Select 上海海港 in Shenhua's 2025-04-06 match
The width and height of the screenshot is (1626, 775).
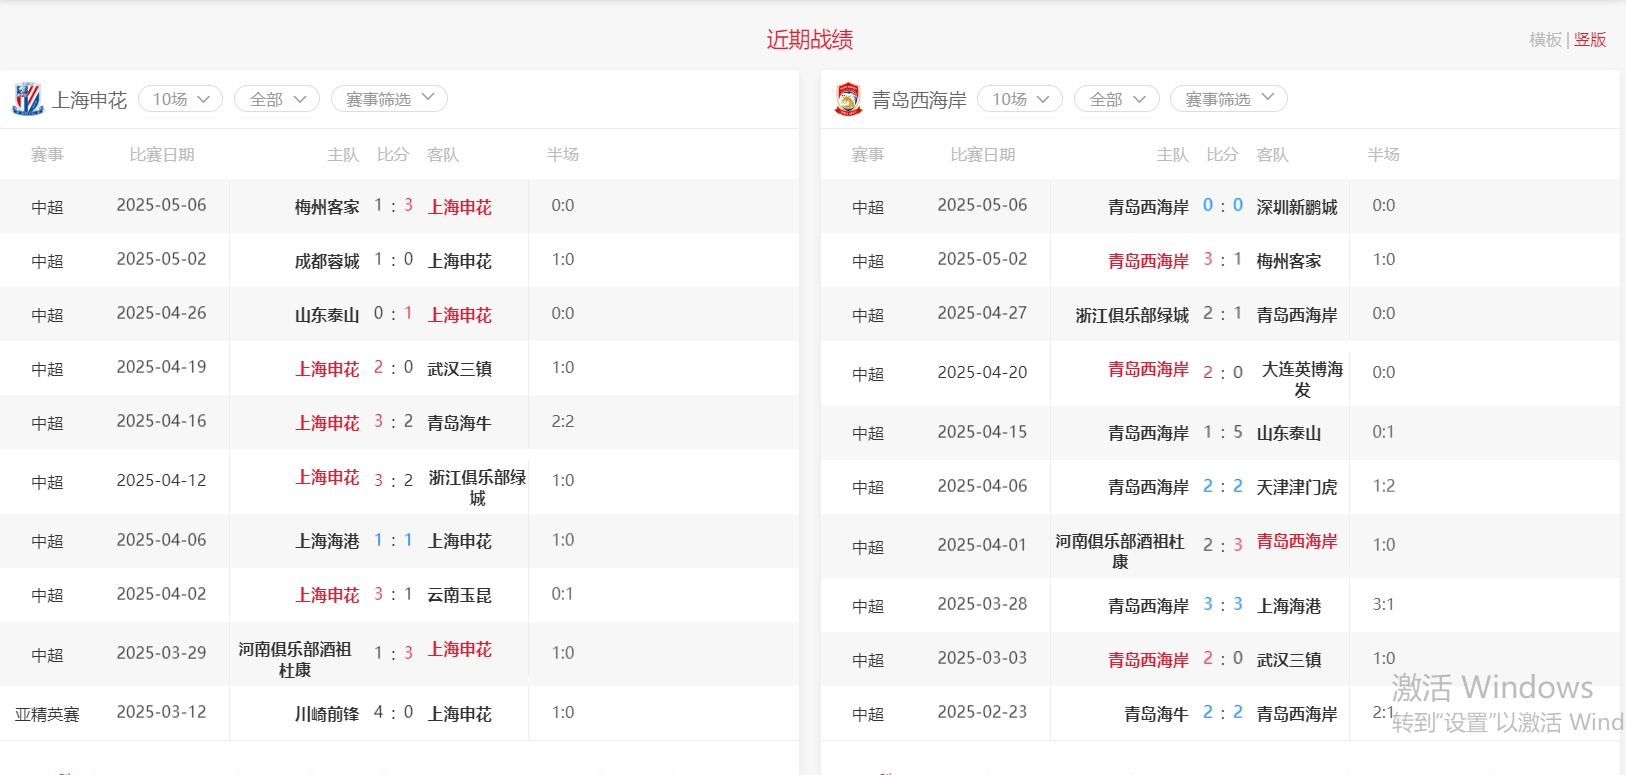327,541
